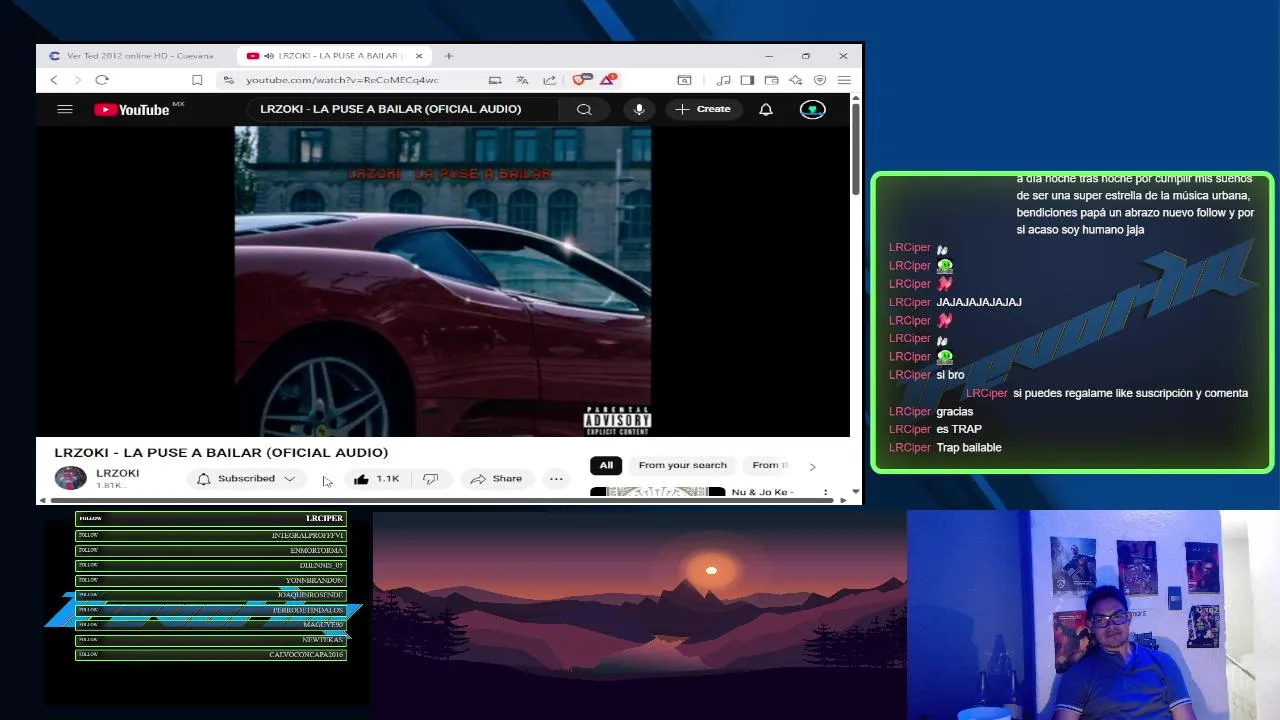Viewport: 1280px width, 720px height.
Task: Select the From your search chip
Action: coord(683,465)
